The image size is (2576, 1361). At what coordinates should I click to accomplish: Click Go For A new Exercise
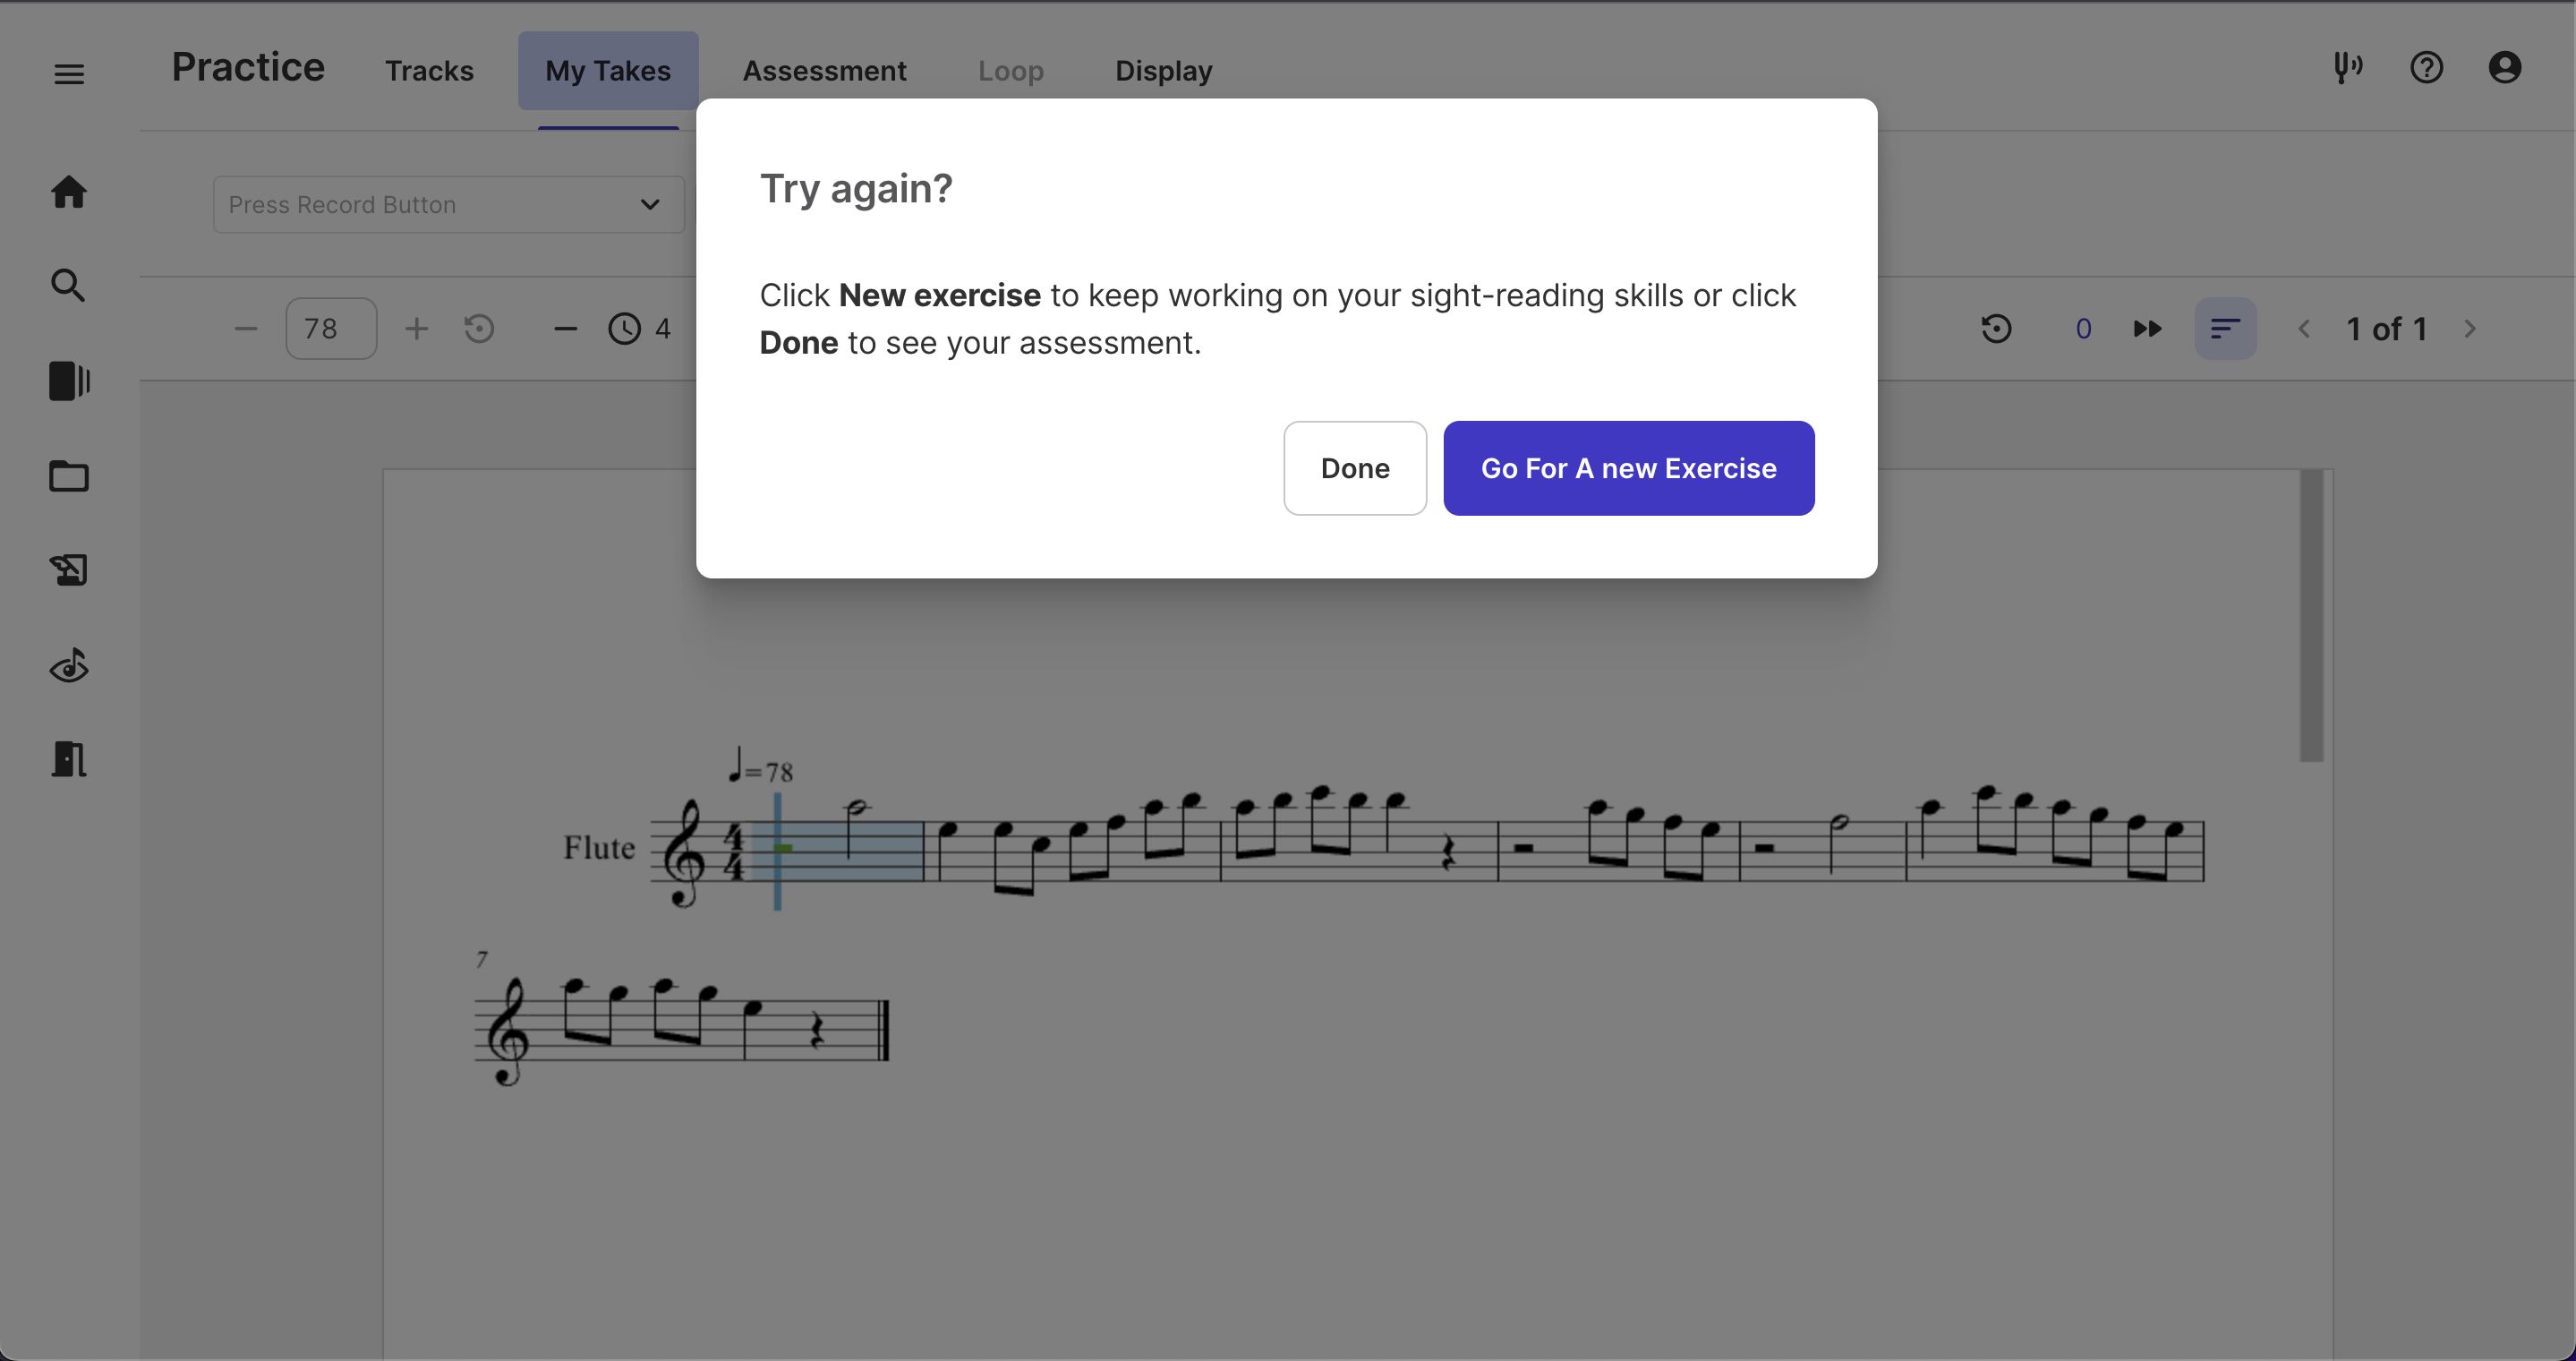coord(1628,468)
